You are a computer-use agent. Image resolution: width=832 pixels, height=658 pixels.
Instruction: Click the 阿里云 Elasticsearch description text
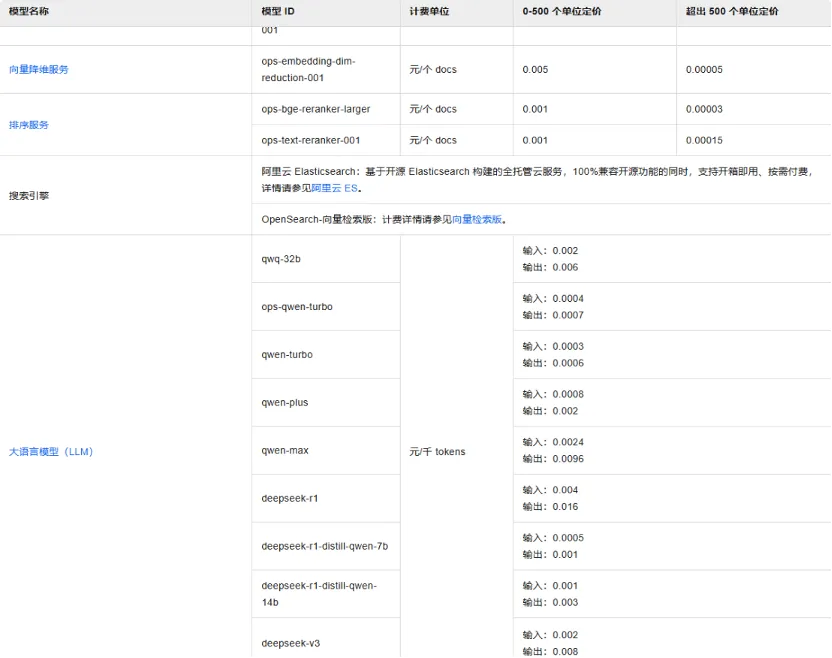click(x=537, y=180)
